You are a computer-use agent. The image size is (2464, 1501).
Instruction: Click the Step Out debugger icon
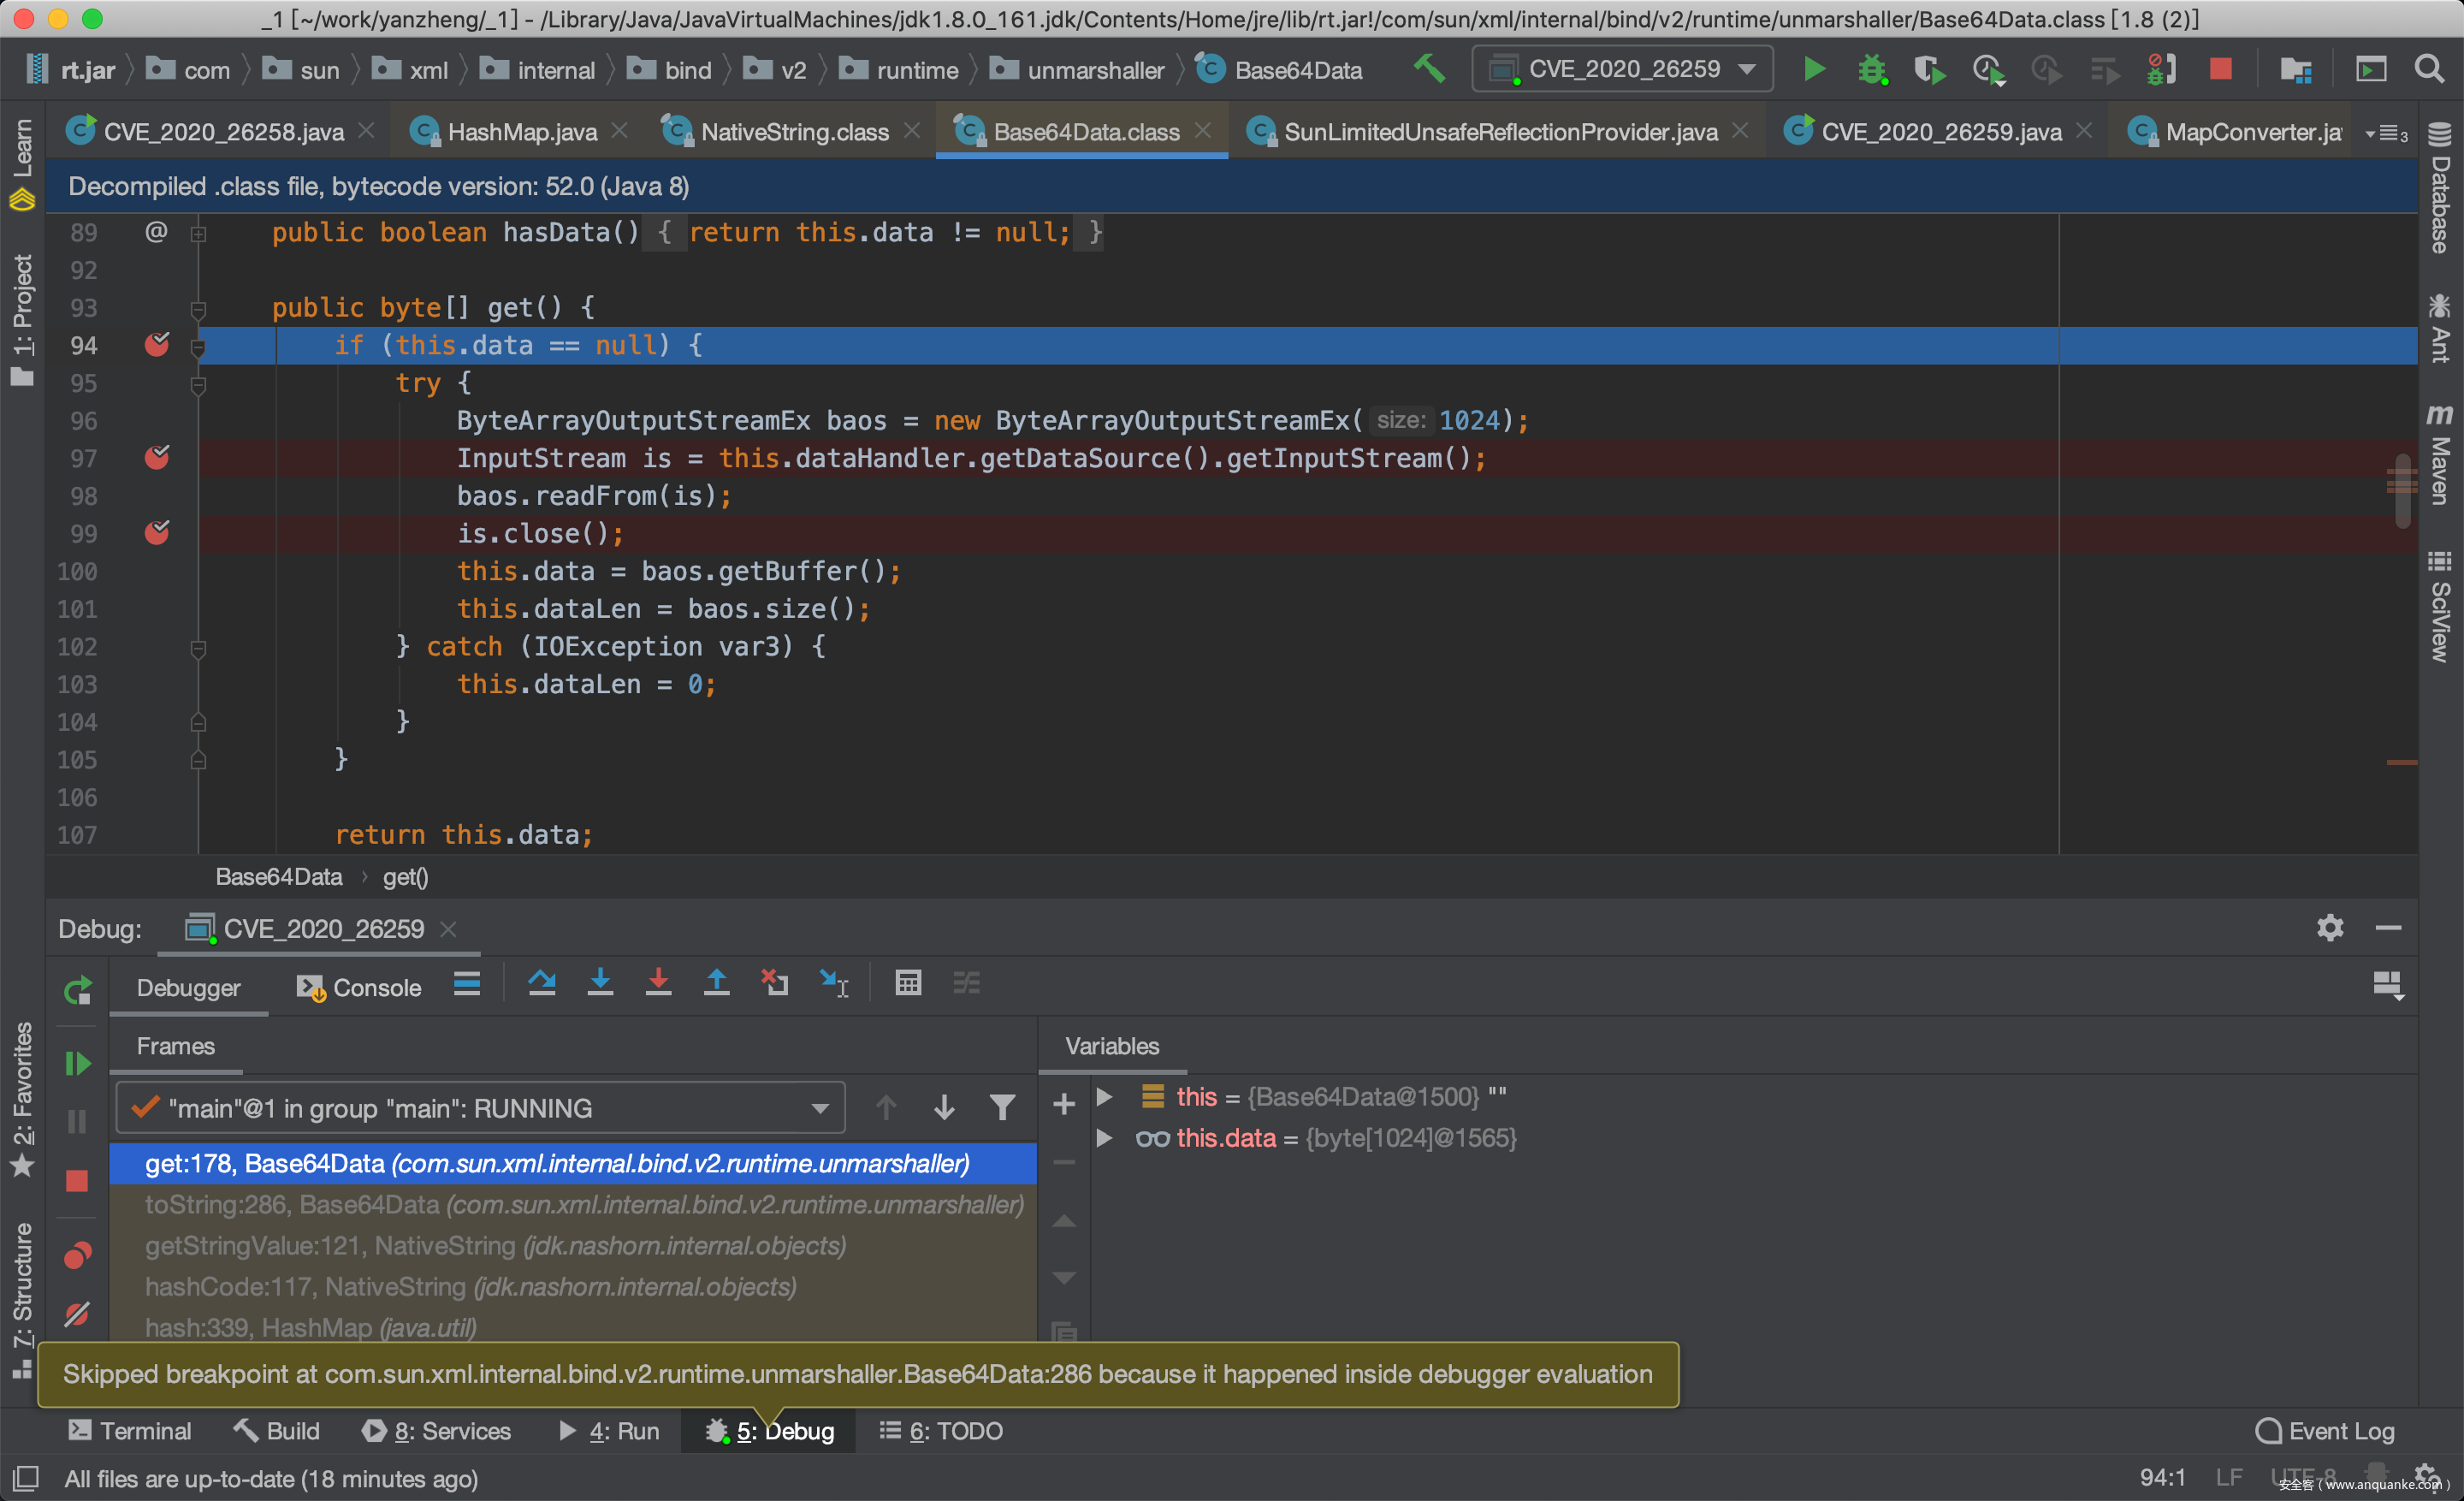(717, 985)
